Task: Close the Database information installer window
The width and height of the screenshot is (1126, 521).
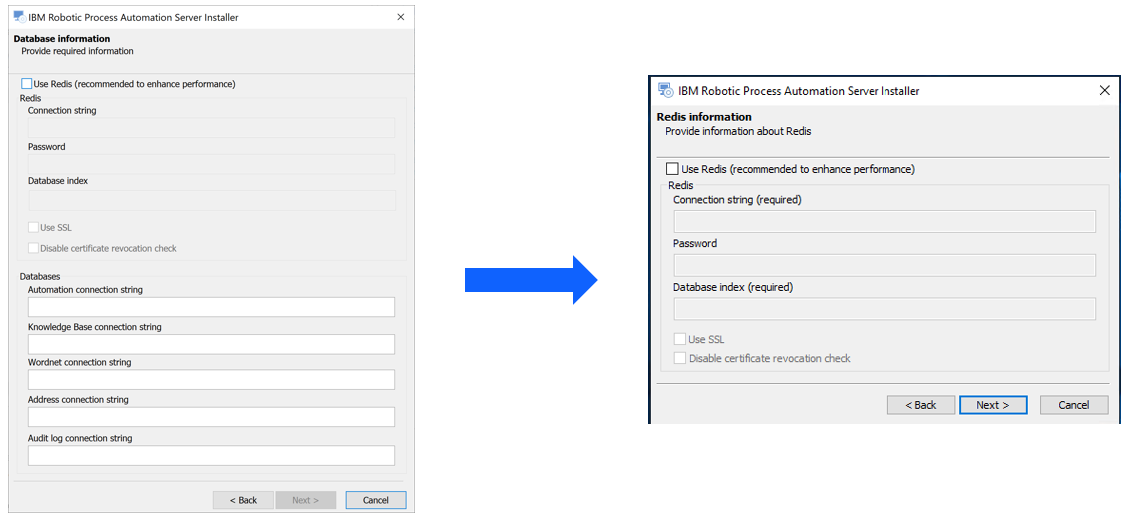Action: click(x=401, y=17)
